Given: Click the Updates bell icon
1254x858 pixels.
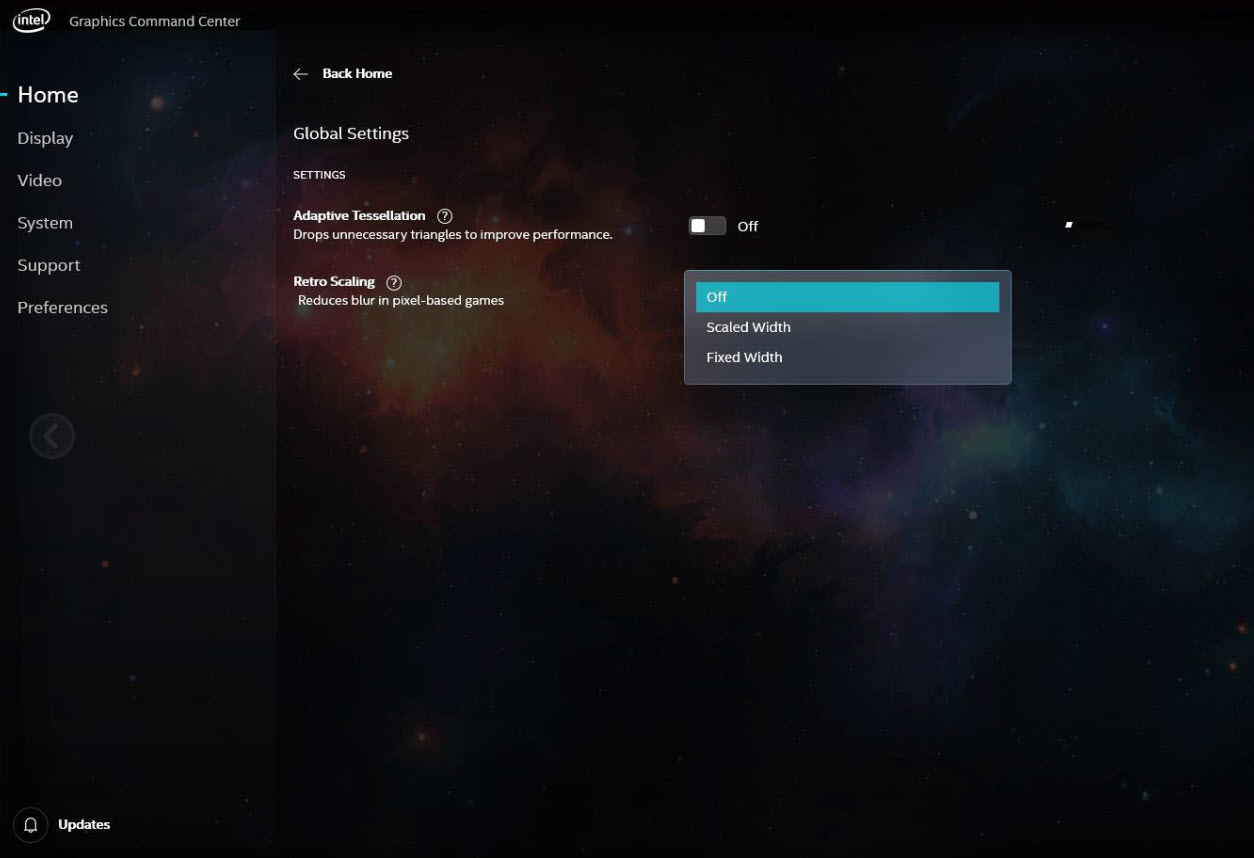Looking at the screenshot, I should [31, 825].
